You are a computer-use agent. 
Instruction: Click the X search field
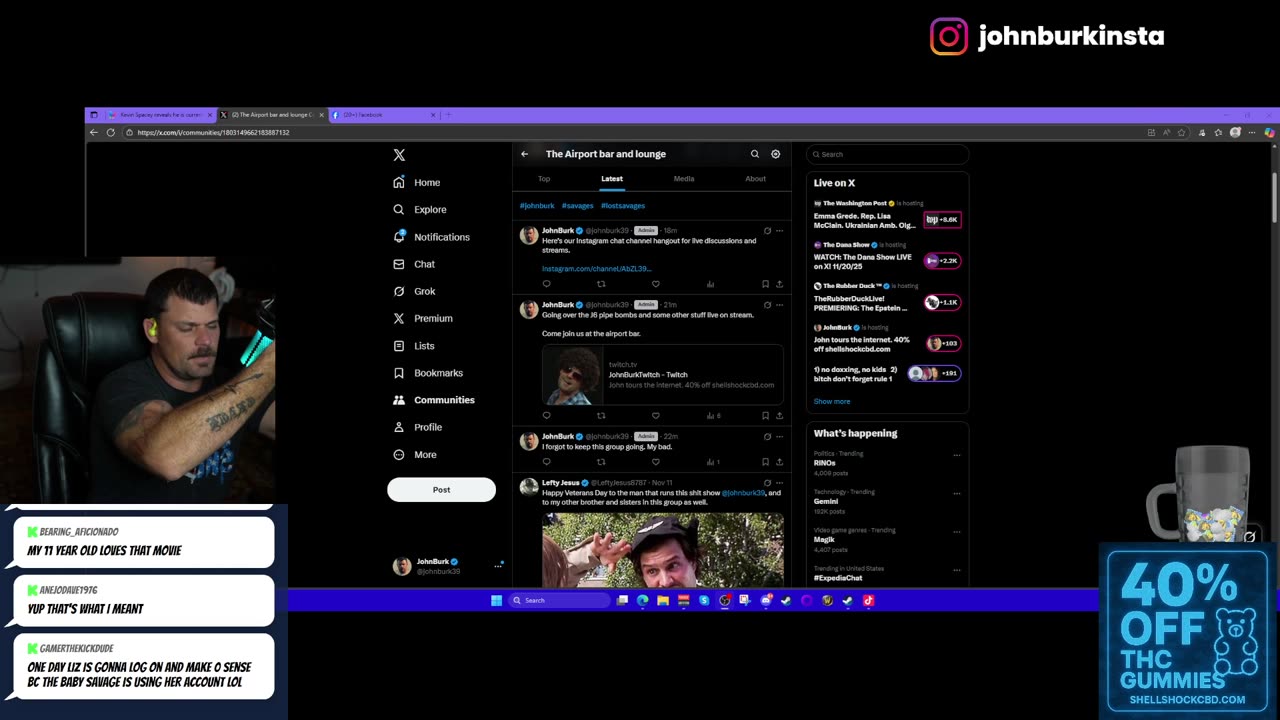pyautogui.click(x=888, y=154)
